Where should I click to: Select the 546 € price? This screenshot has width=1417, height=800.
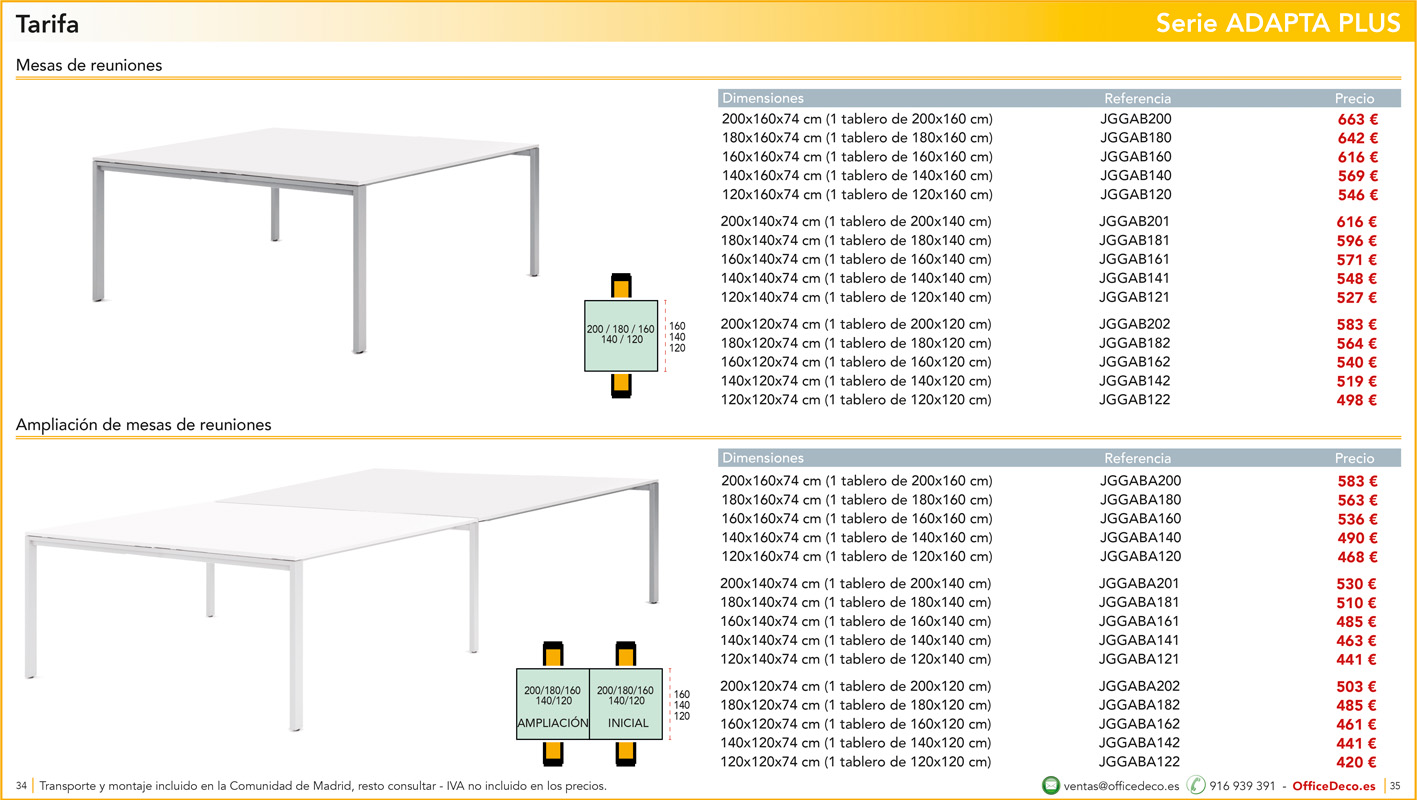(1358, 196)
